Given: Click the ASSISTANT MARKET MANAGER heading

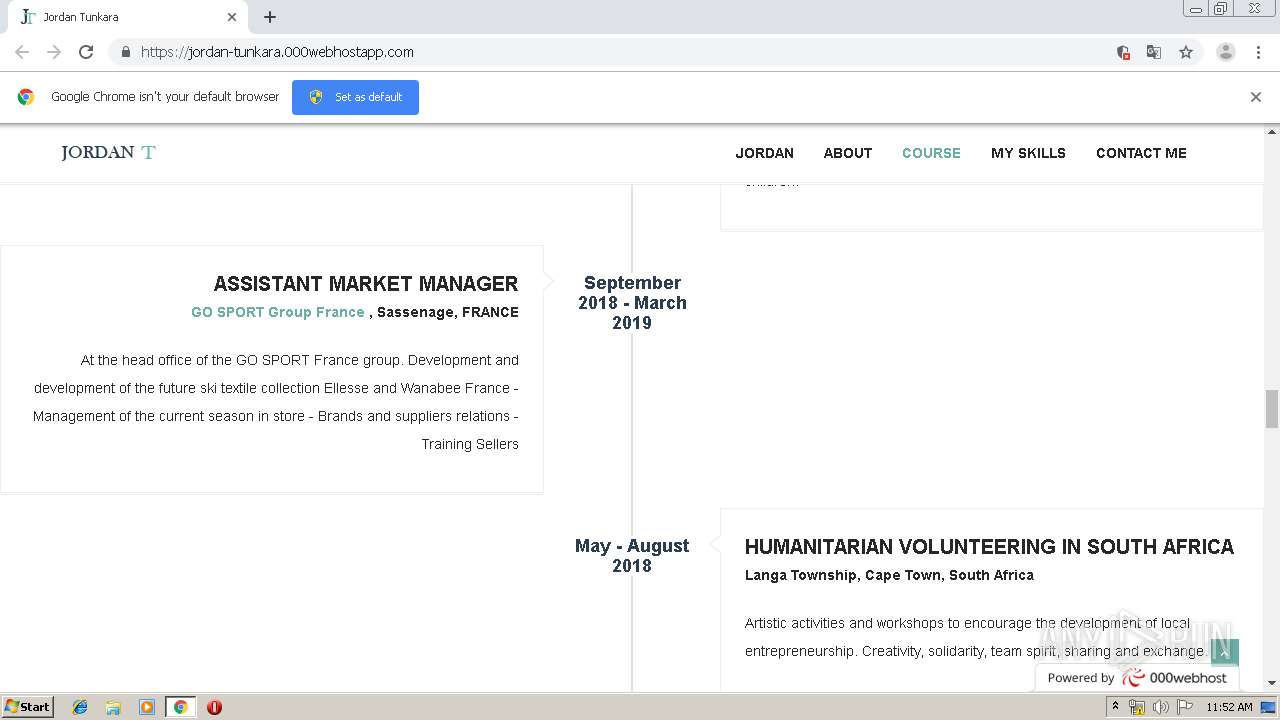Looking at the screenshot, I should pyautogui.click(x=366, y=284).
